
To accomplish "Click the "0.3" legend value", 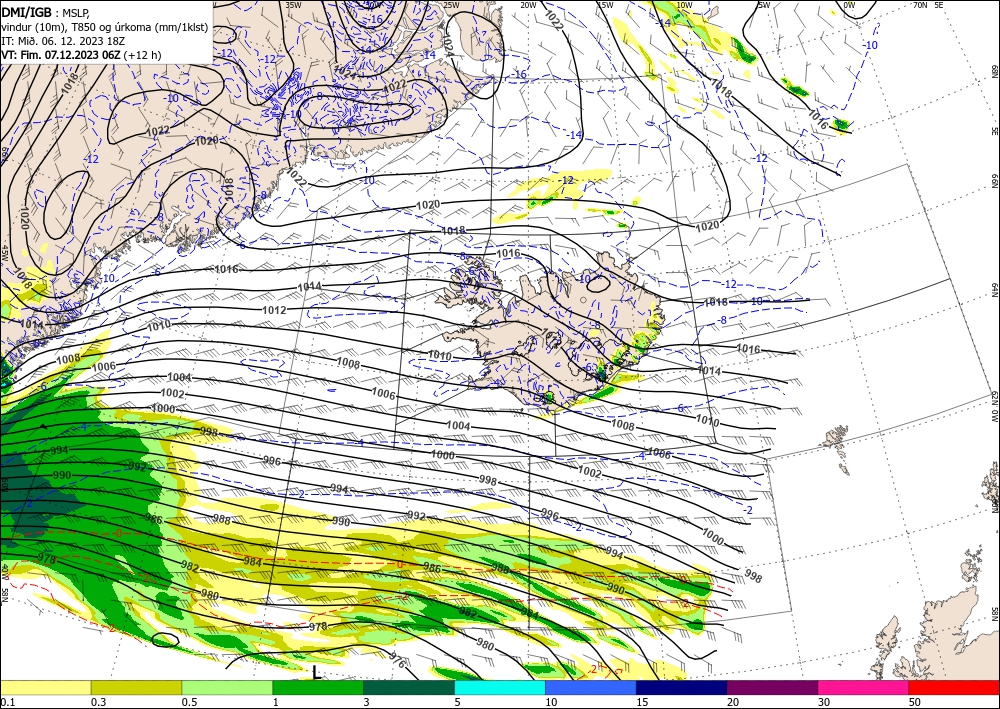I will click(x=98, y=702).
